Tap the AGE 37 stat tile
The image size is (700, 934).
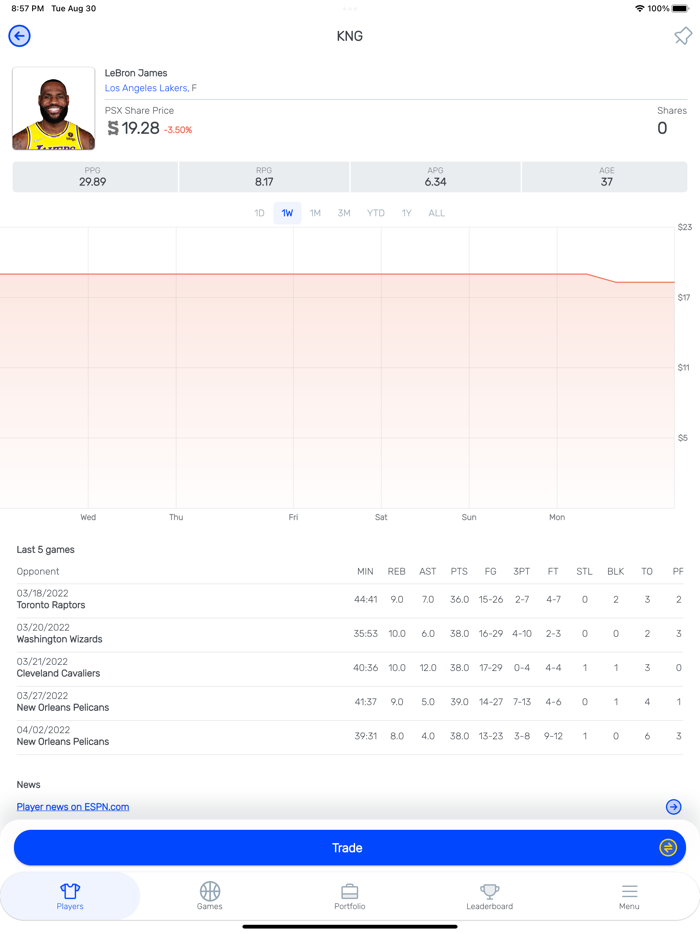[605, 177]
